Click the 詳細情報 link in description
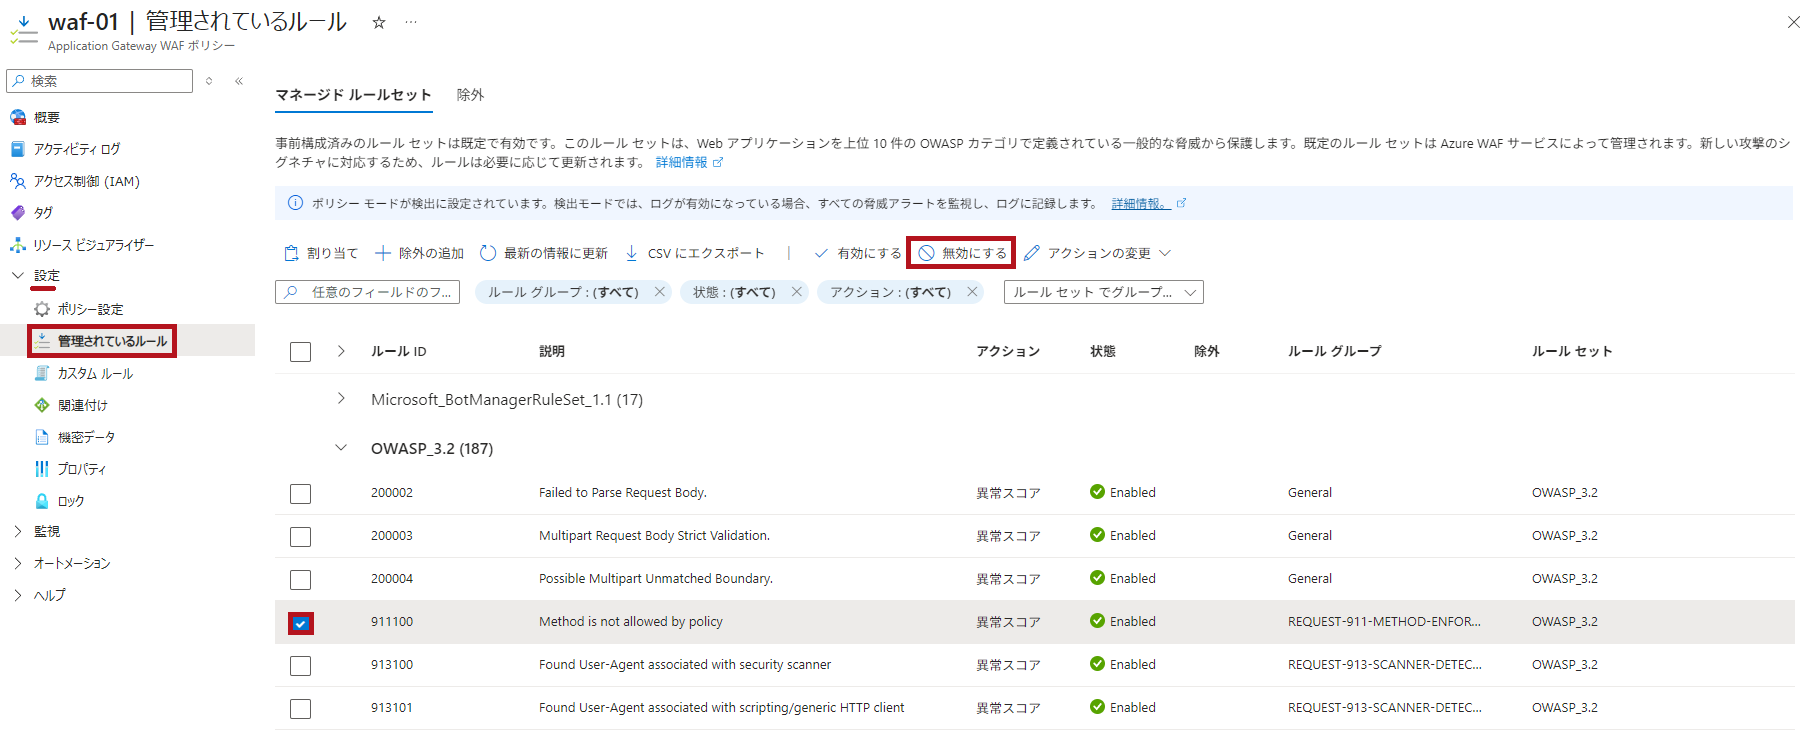 pos(682,162)
